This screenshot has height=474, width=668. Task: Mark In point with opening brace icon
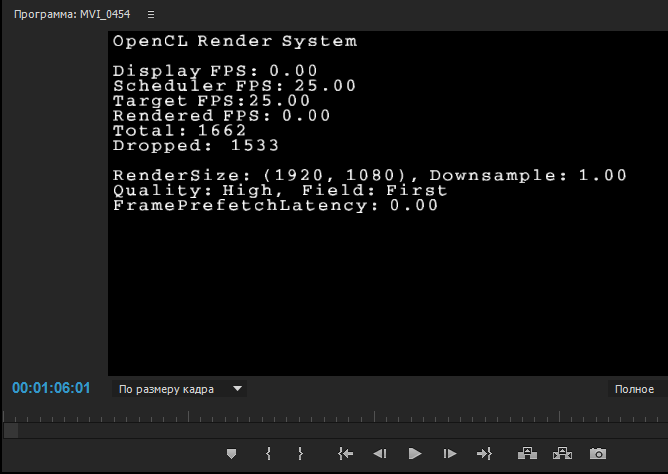pos(268,454)
